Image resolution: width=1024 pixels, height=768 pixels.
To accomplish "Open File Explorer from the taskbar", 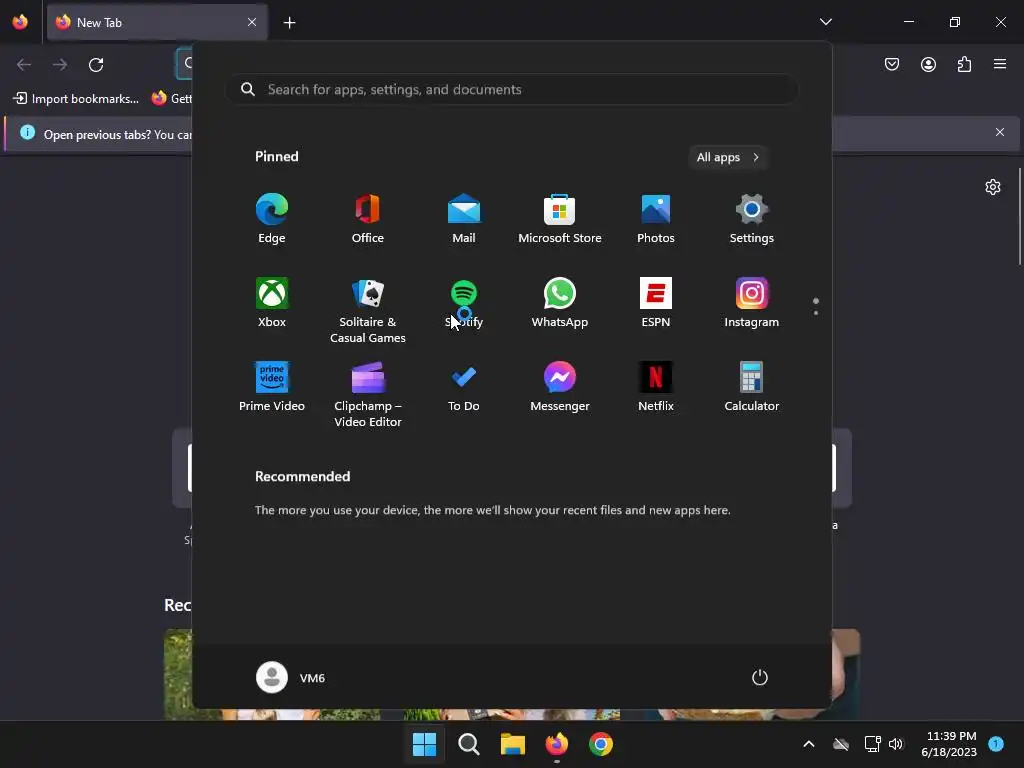I will [513, 744].
